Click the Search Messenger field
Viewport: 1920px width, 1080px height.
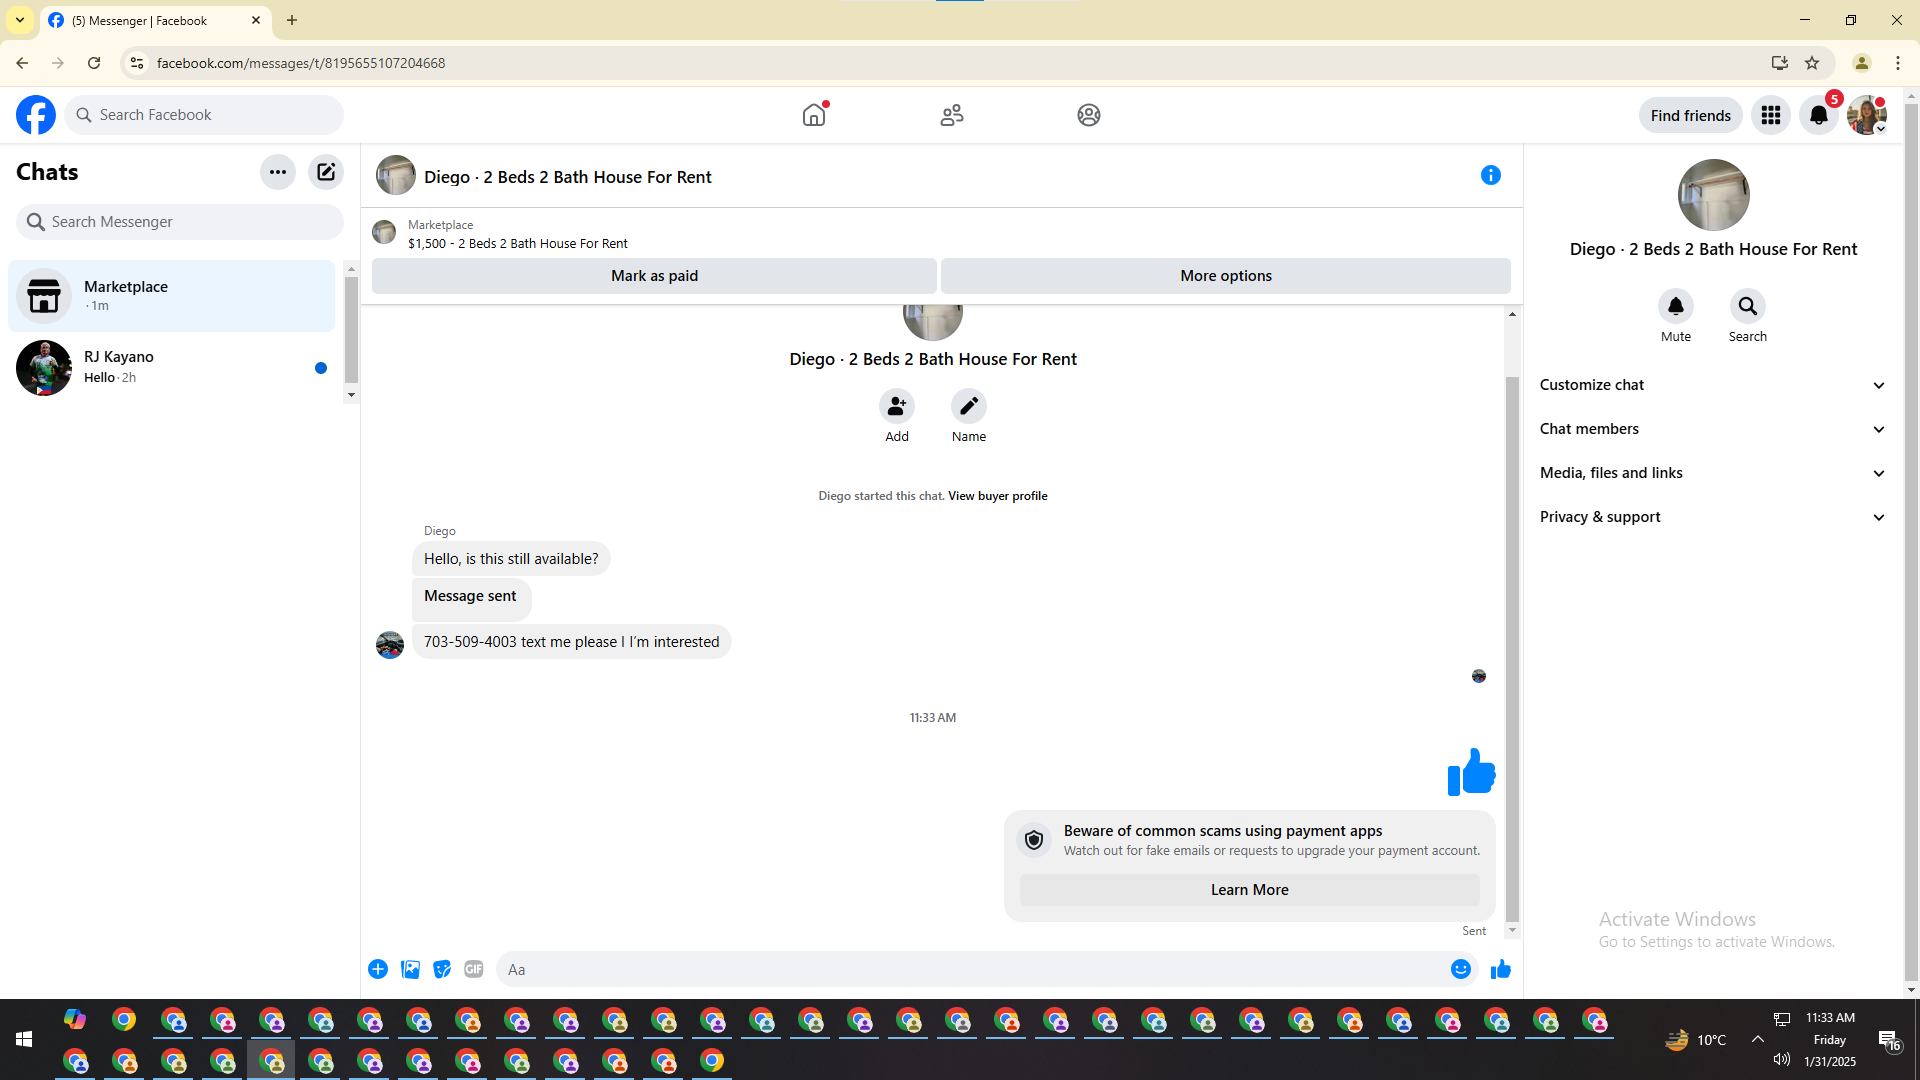(180, 222)
